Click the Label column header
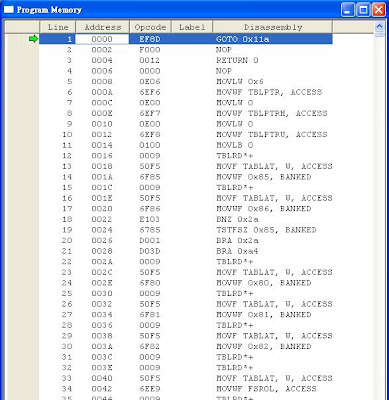This screenshot has height=400, width=389. (x=192, y=27)
